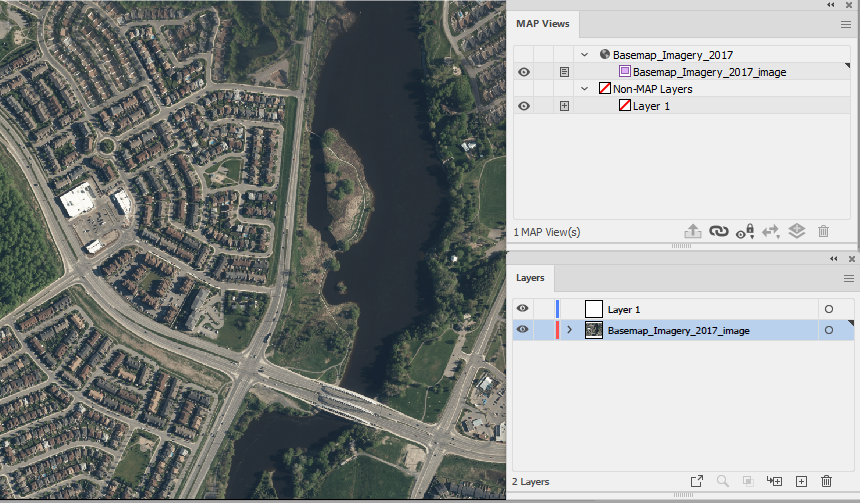Image resolution: width=860 pixels, height=503 pixels.
Task: Click the export layers icon in Layers panel
Action: pyautogui.click(x=697, y=481)
